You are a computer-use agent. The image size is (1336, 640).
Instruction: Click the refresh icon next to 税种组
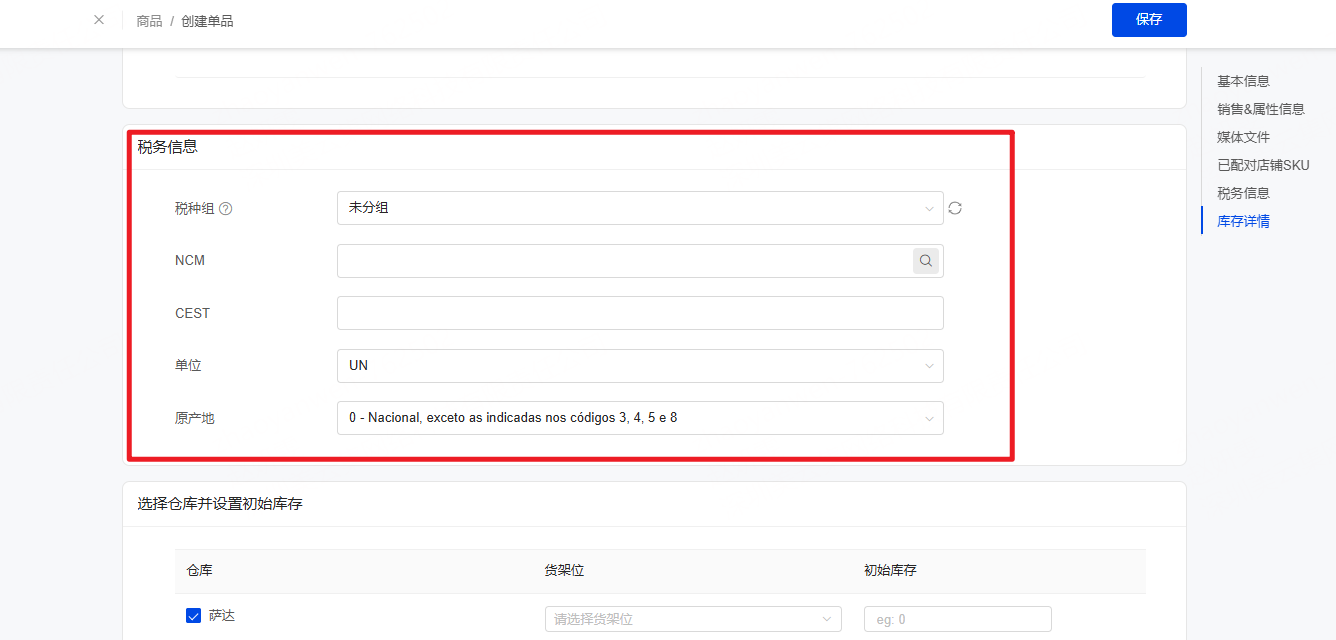click(x=955, y=208)
